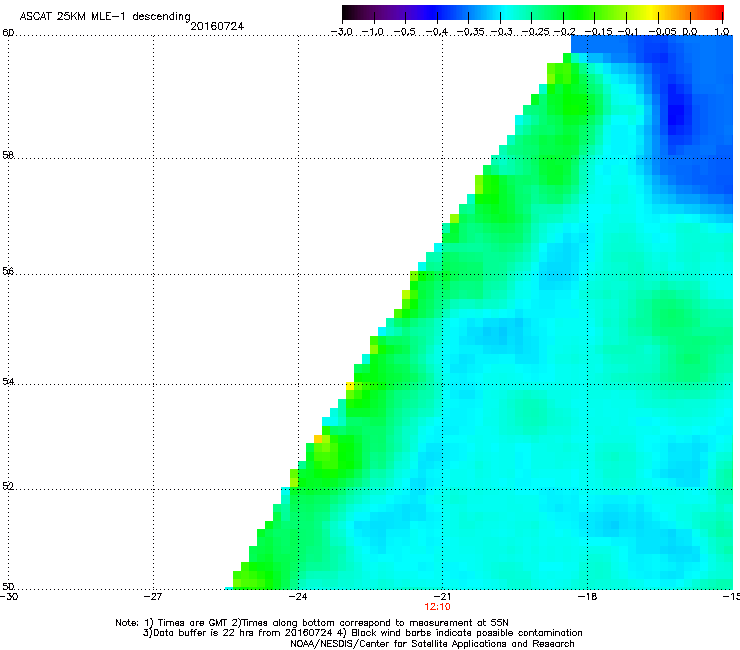The height and width of the screenshot is (650, 740).
Task: Click the color scale label '-3.0'
Action: [341, 32]
